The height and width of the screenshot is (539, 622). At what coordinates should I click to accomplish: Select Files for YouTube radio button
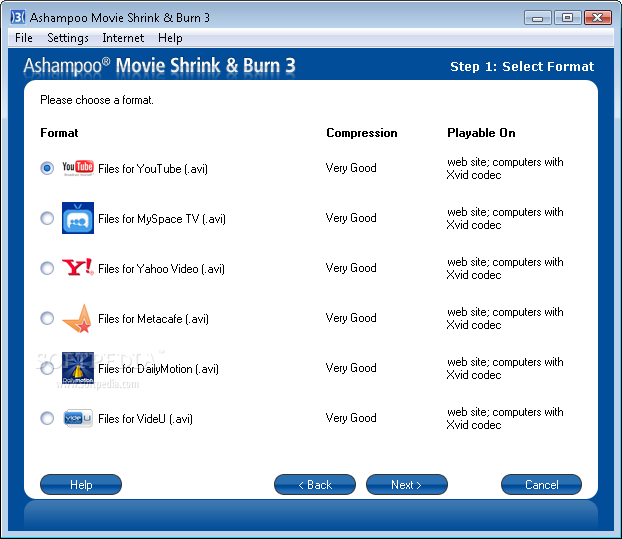click(47, 168)
